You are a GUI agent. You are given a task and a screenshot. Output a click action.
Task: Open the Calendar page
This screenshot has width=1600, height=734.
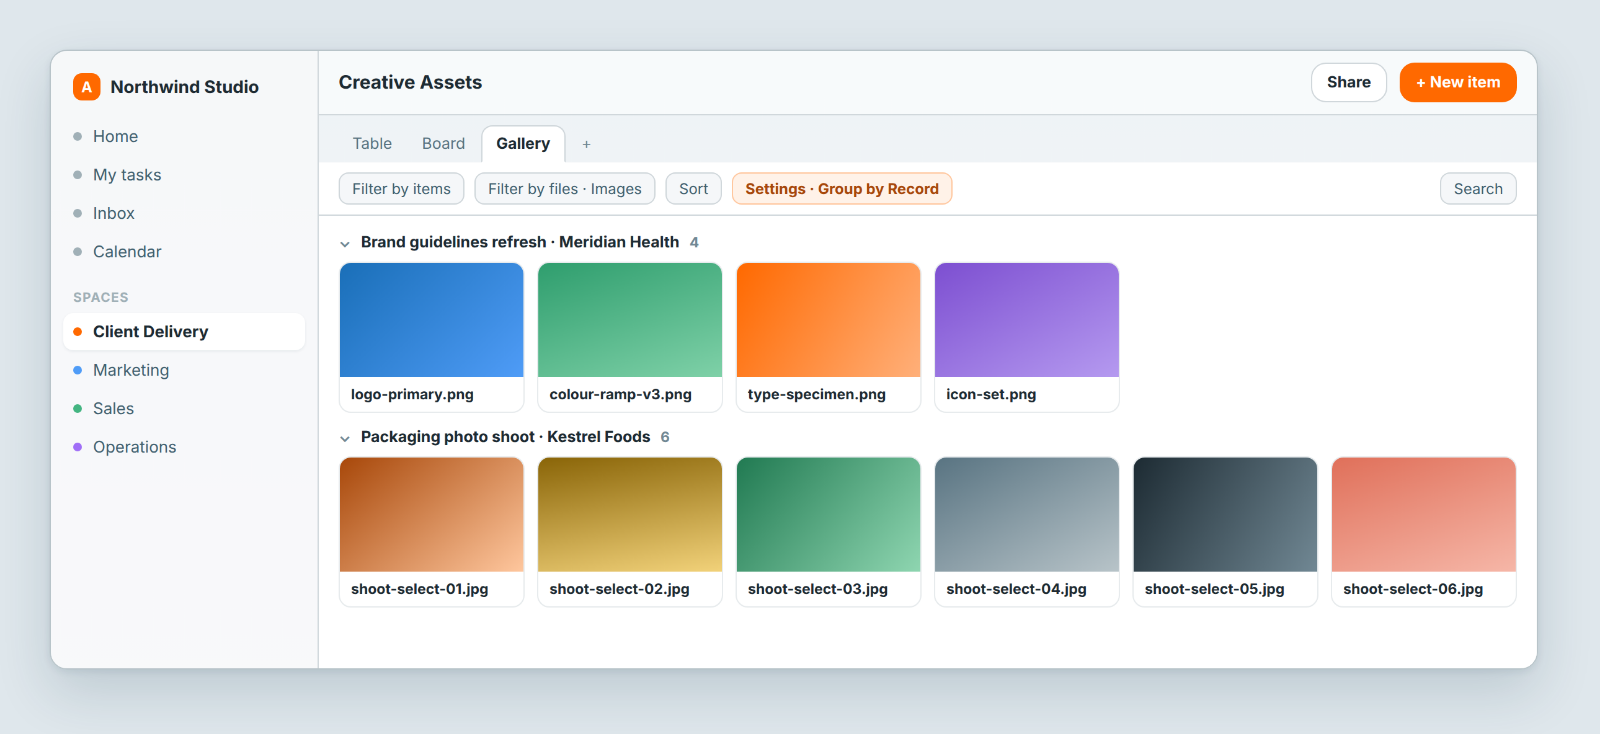click(x=184, y=252)
